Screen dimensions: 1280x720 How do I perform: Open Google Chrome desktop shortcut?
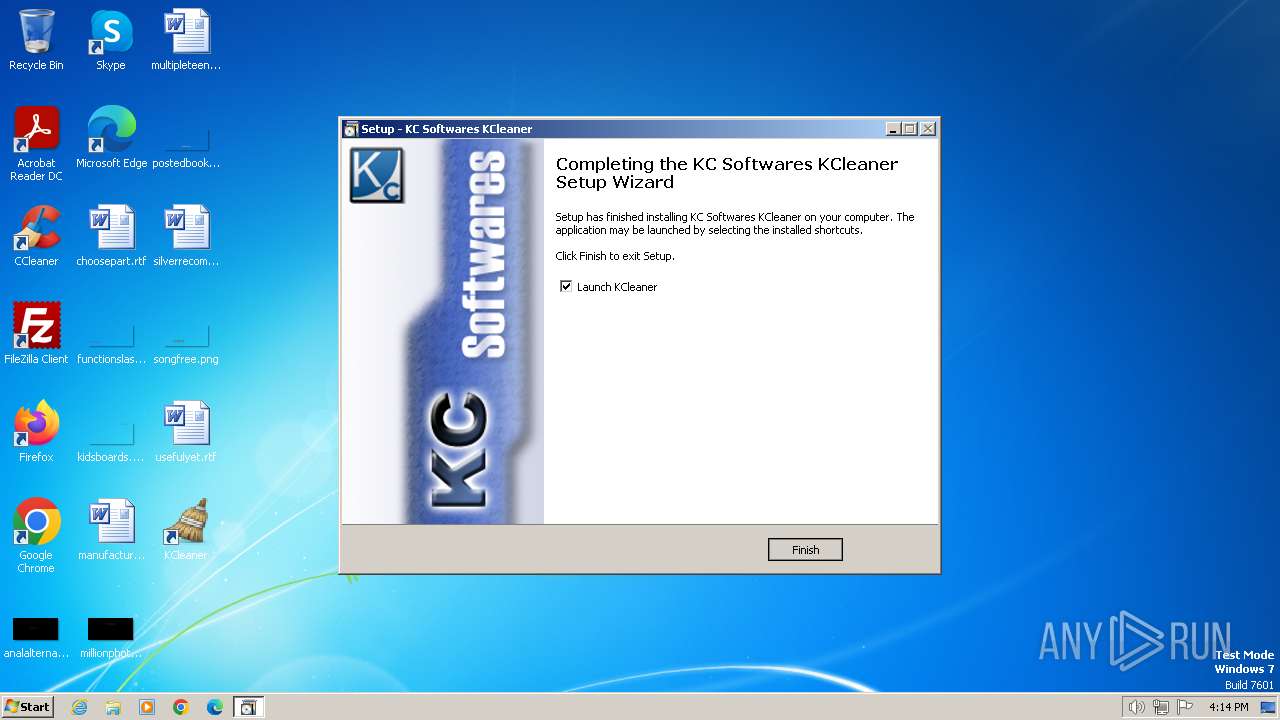(x=36, y=536)
